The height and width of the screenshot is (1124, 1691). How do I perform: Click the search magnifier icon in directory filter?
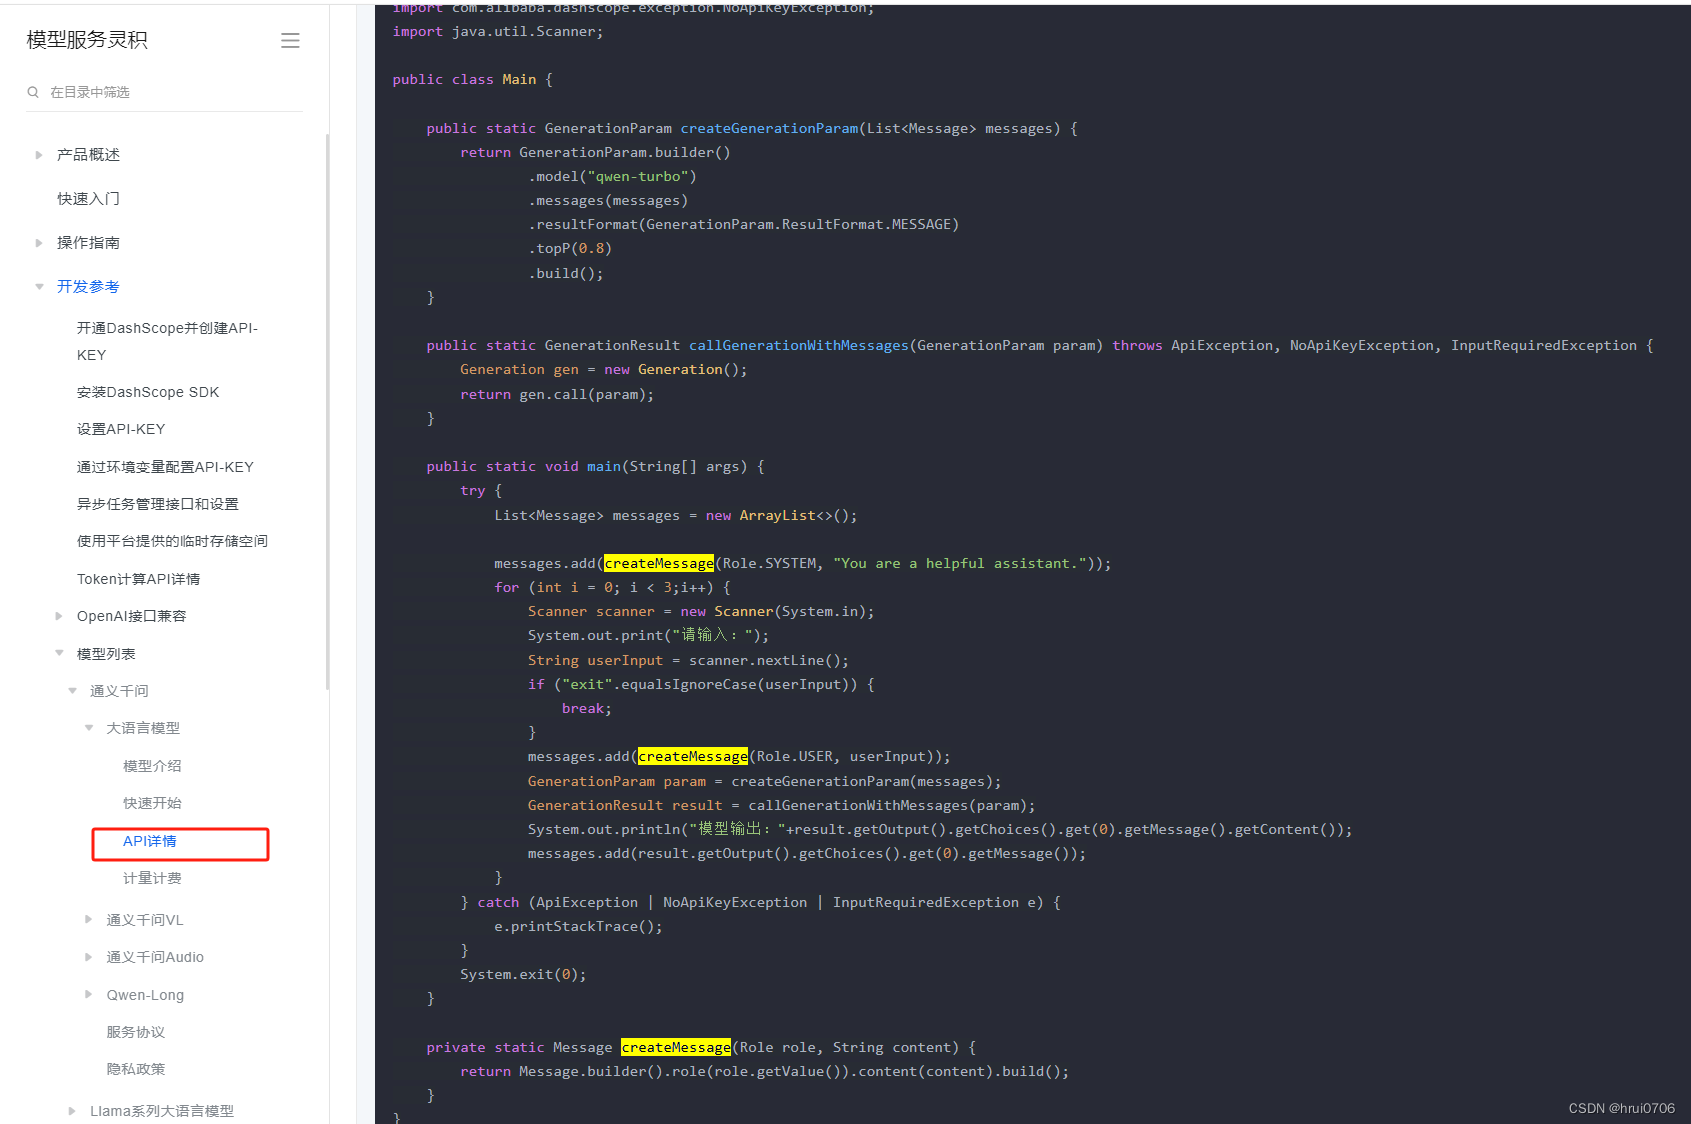click(x=33, y=92)
